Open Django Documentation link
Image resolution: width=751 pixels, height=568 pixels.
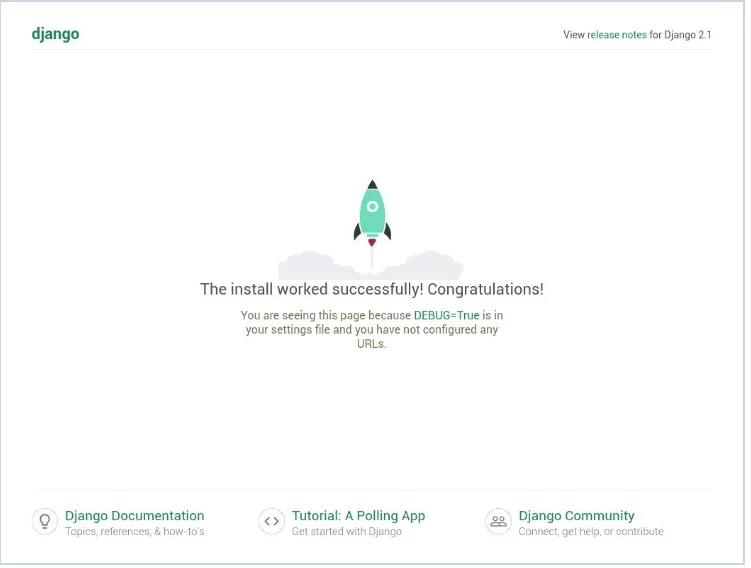pos(135,516)
